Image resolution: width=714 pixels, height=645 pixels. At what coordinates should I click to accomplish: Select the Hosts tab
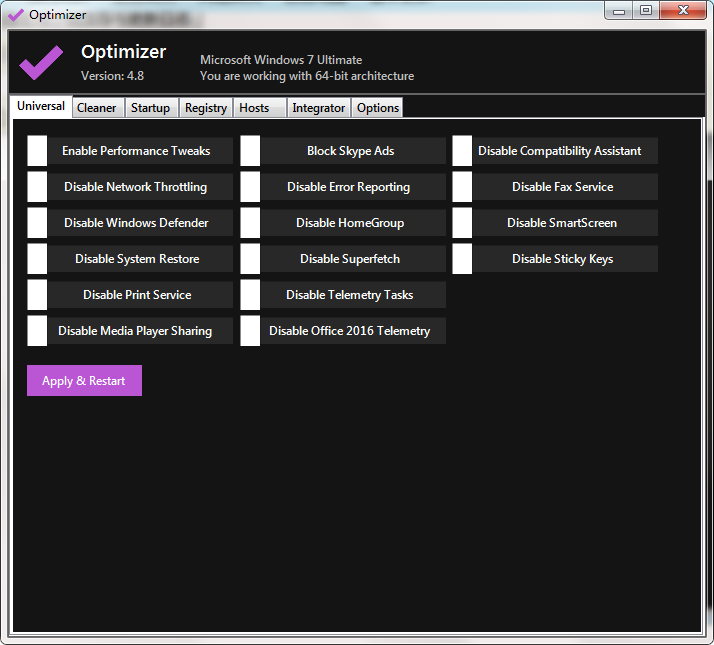pos(255,108)
